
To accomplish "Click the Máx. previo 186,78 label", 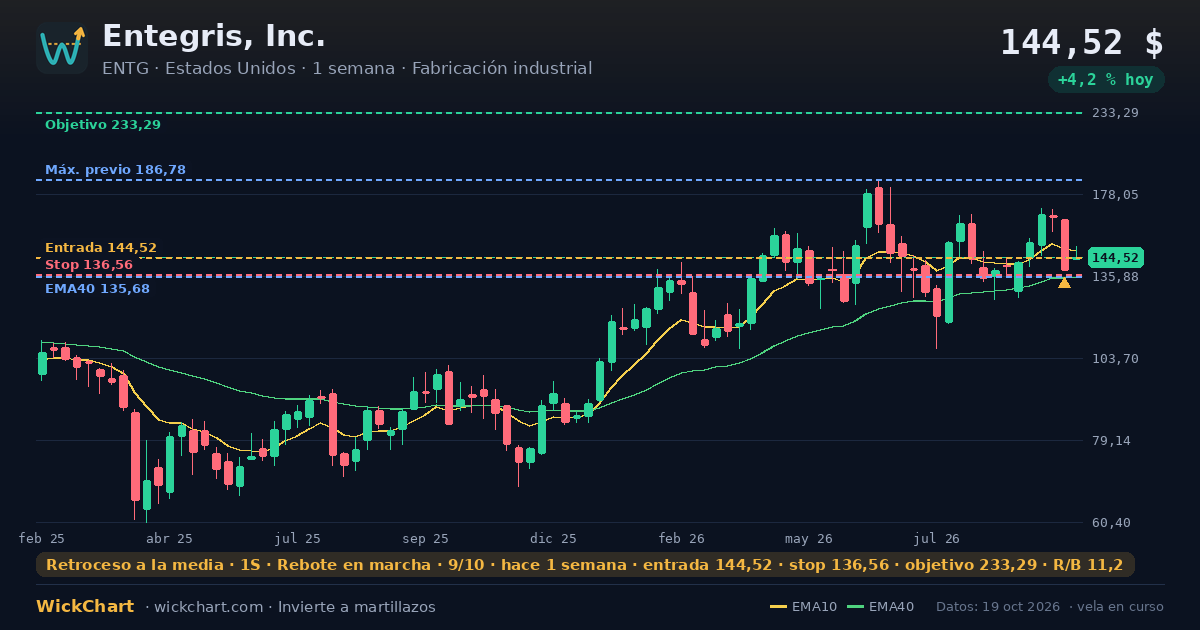I will coord(115,170).
